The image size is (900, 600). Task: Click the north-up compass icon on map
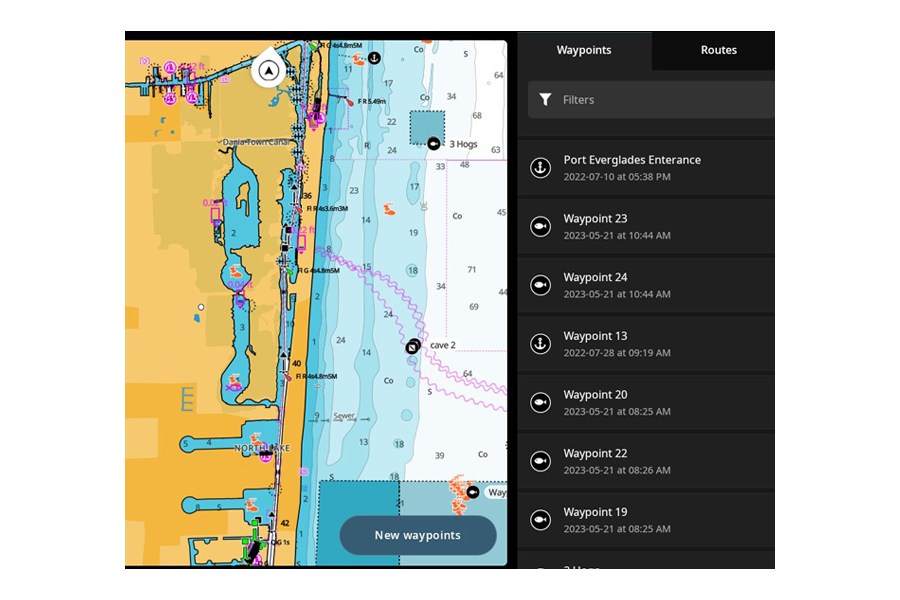pos(268,71)
